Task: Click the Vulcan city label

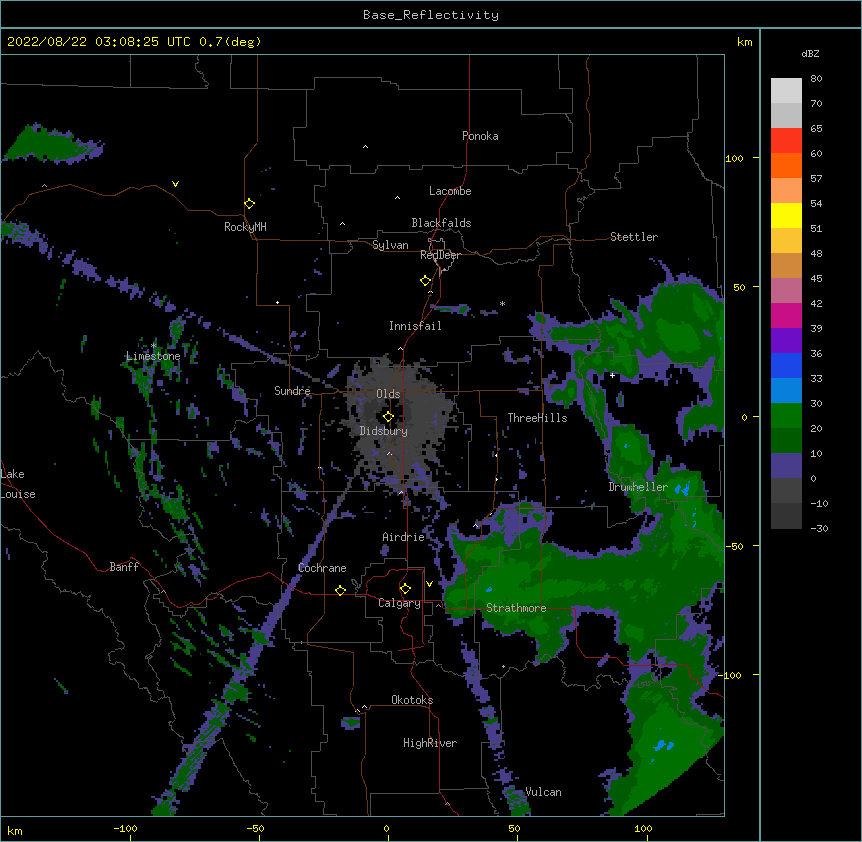Action: (543, 792)
